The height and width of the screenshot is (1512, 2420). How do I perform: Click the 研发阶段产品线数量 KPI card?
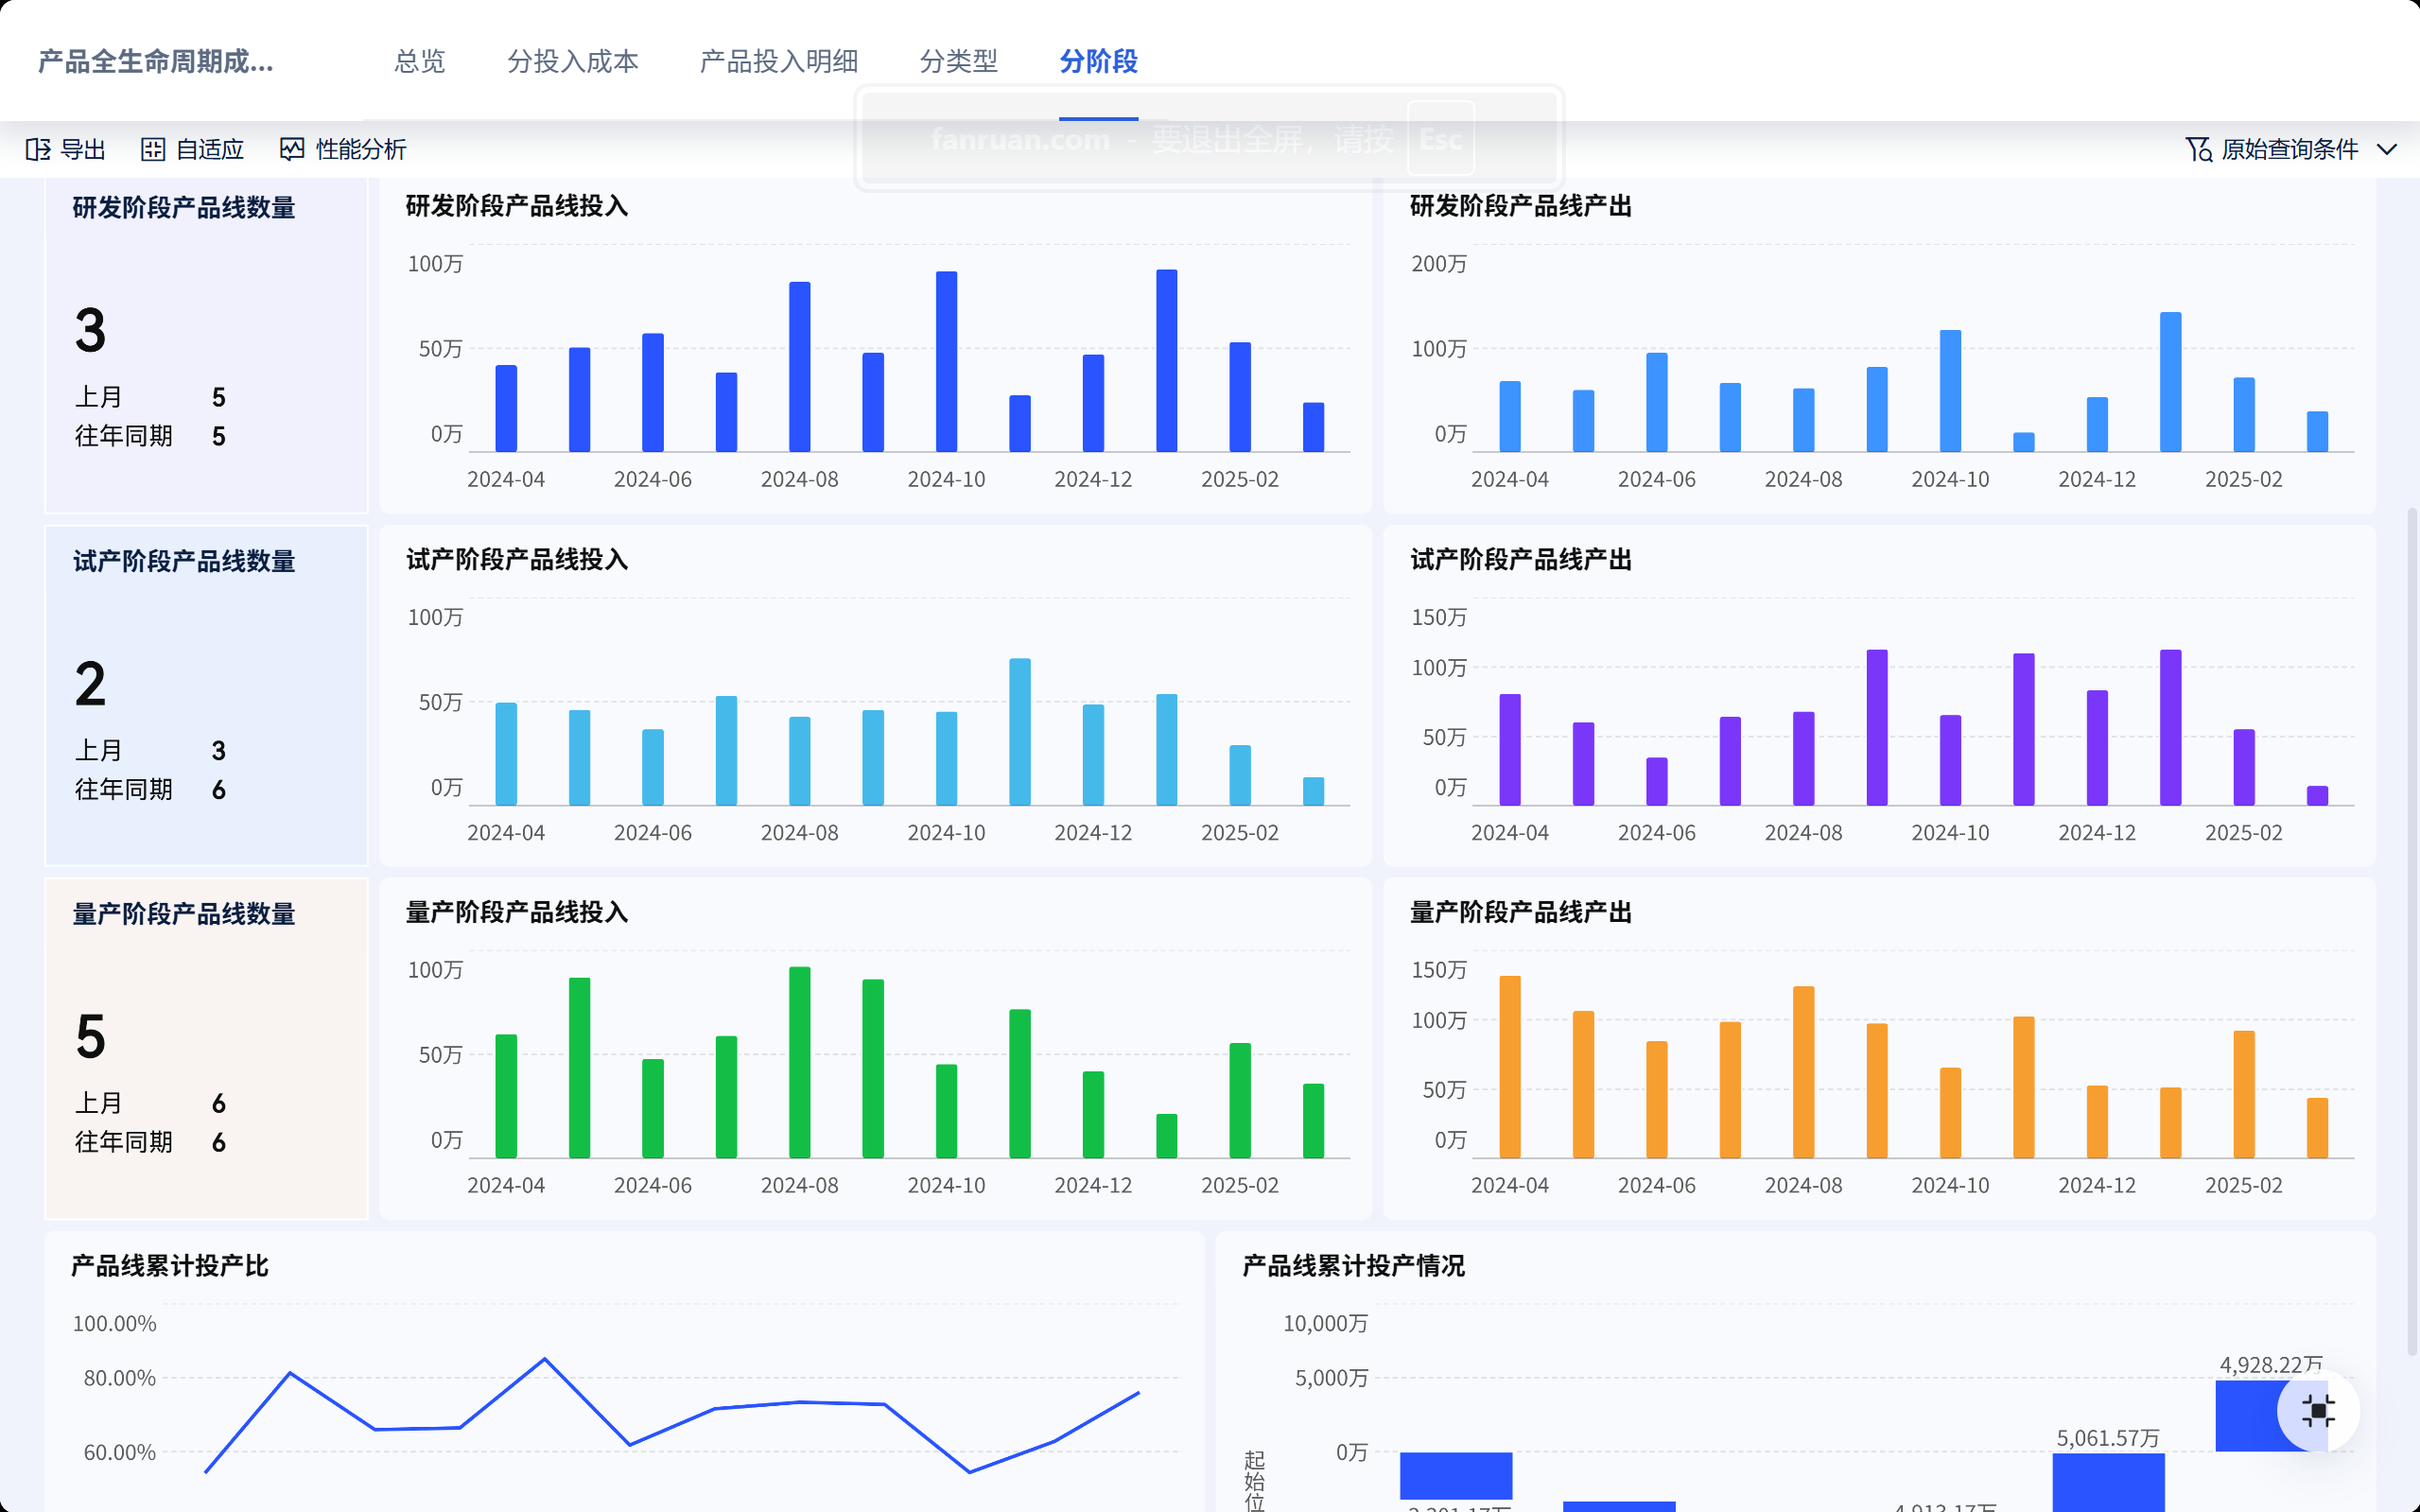(x=206, y=345)
